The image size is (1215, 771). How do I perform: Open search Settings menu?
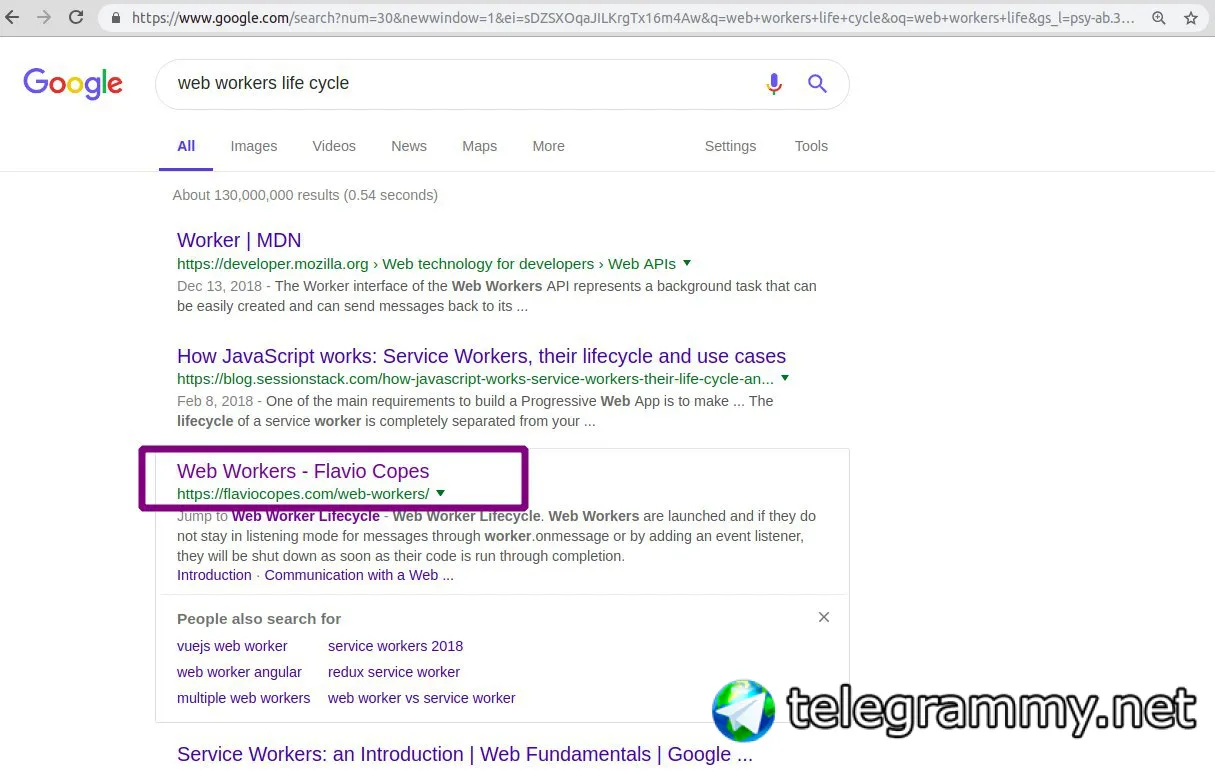(x=730, y=146)
